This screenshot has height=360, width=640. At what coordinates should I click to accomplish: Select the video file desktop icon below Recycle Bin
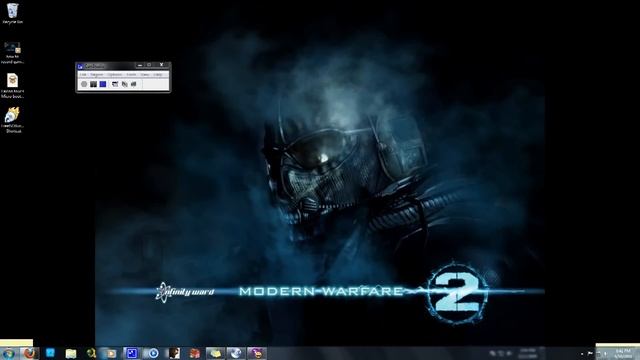[13, 52]
